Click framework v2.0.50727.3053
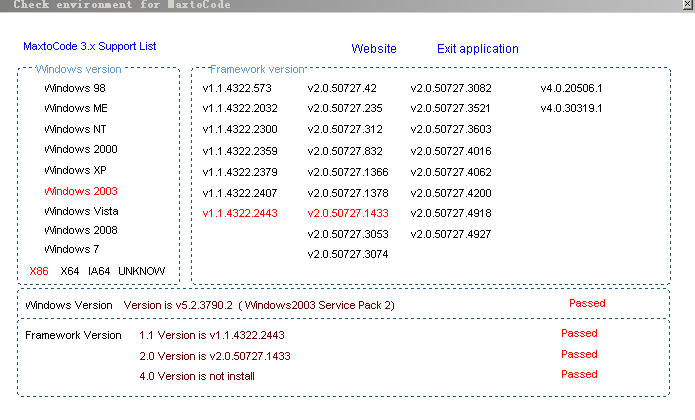This screenshot has height=420, width=695. coord(348,234)
